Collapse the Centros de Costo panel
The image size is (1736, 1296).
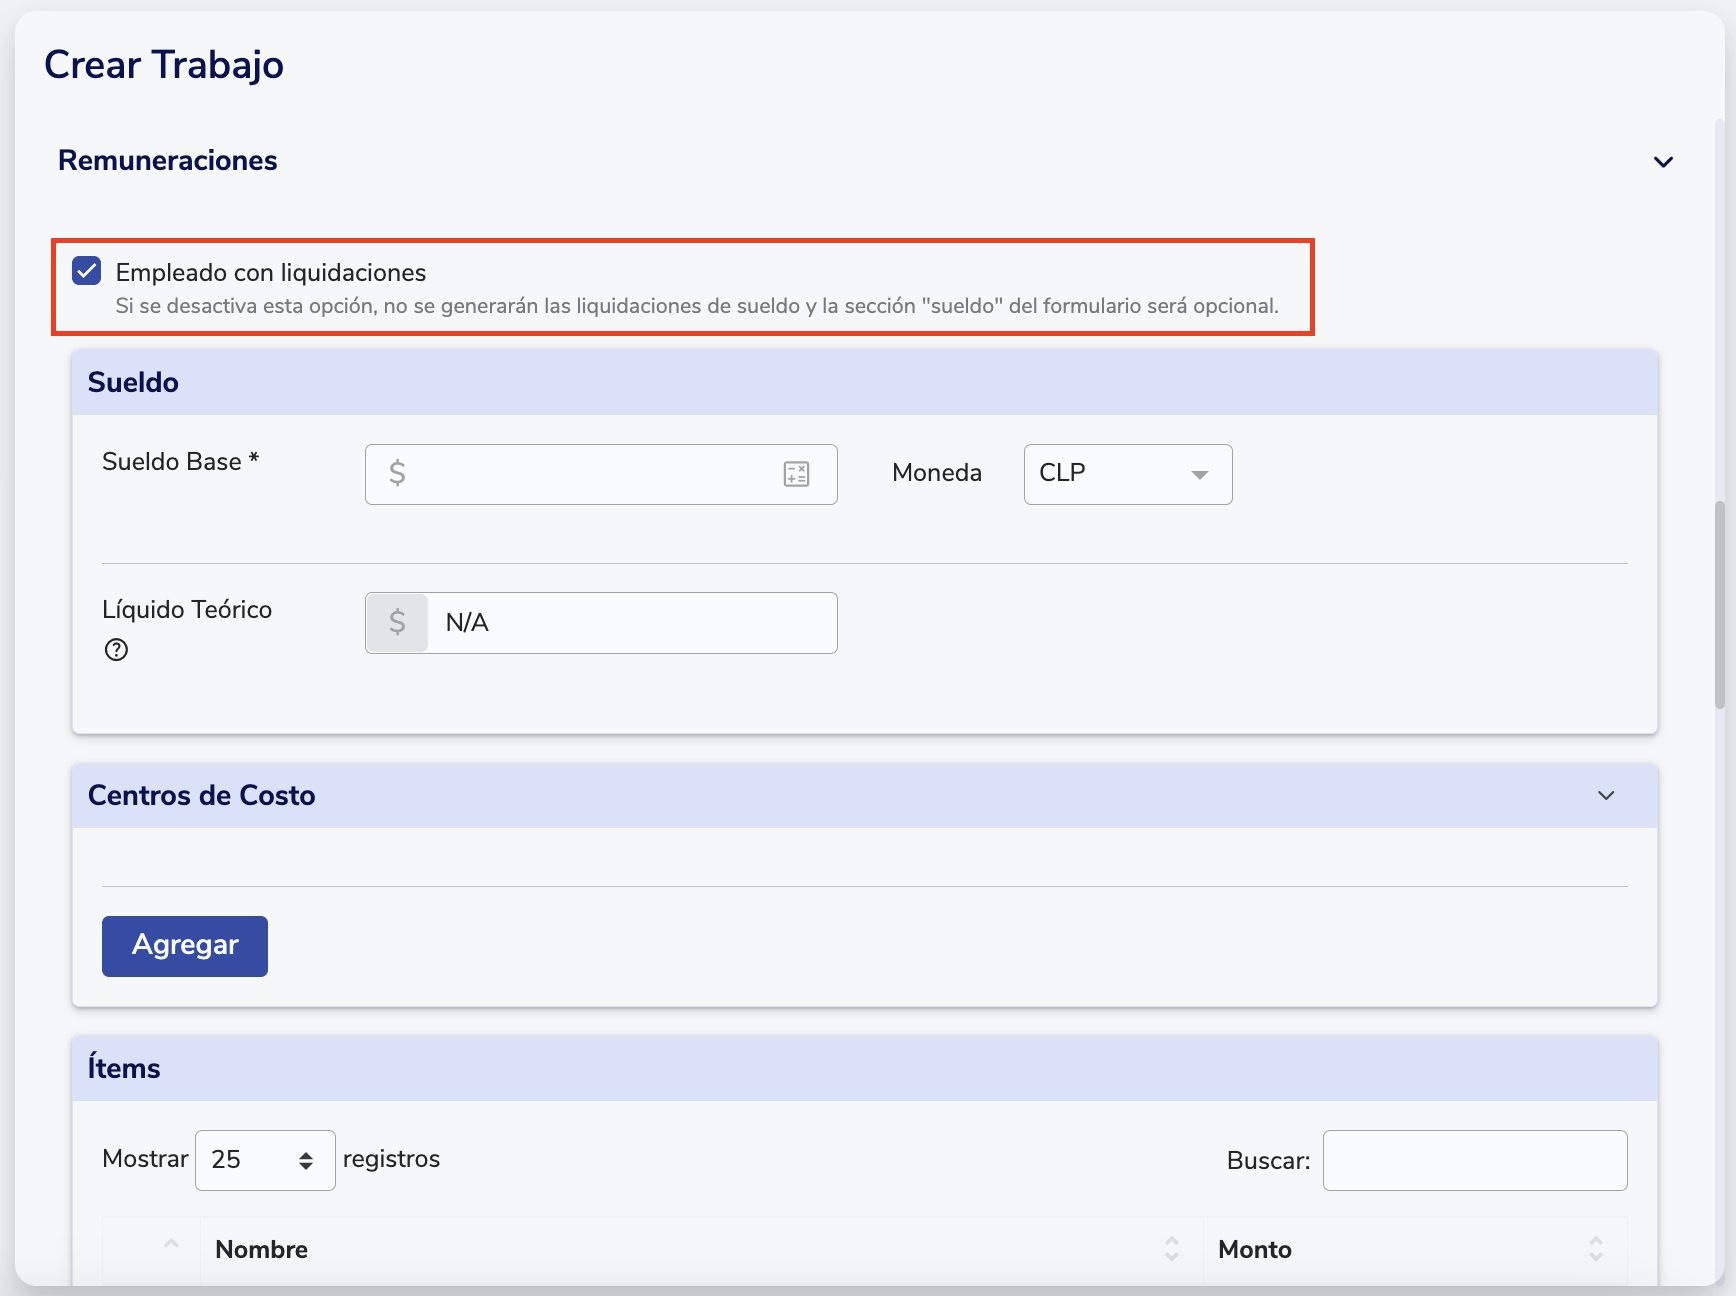[1606, 796]
